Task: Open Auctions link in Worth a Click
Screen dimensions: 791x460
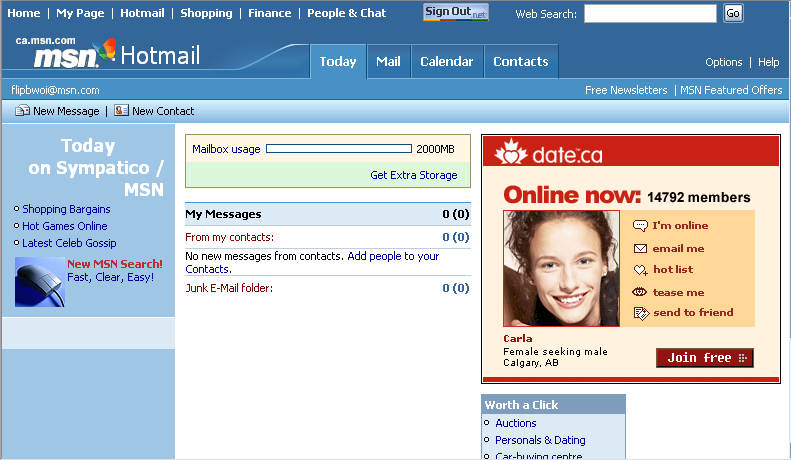Action: point(516,423)
